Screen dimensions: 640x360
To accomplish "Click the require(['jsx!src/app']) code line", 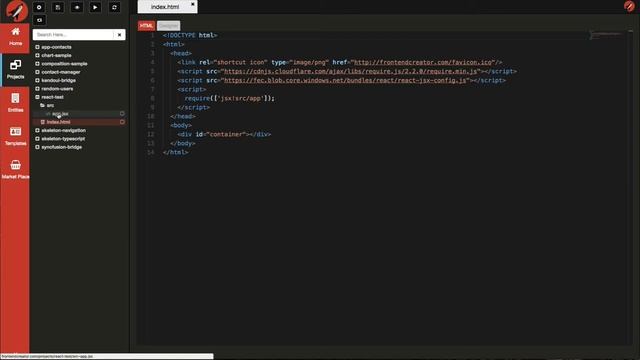I will click(x=230, y=98).
